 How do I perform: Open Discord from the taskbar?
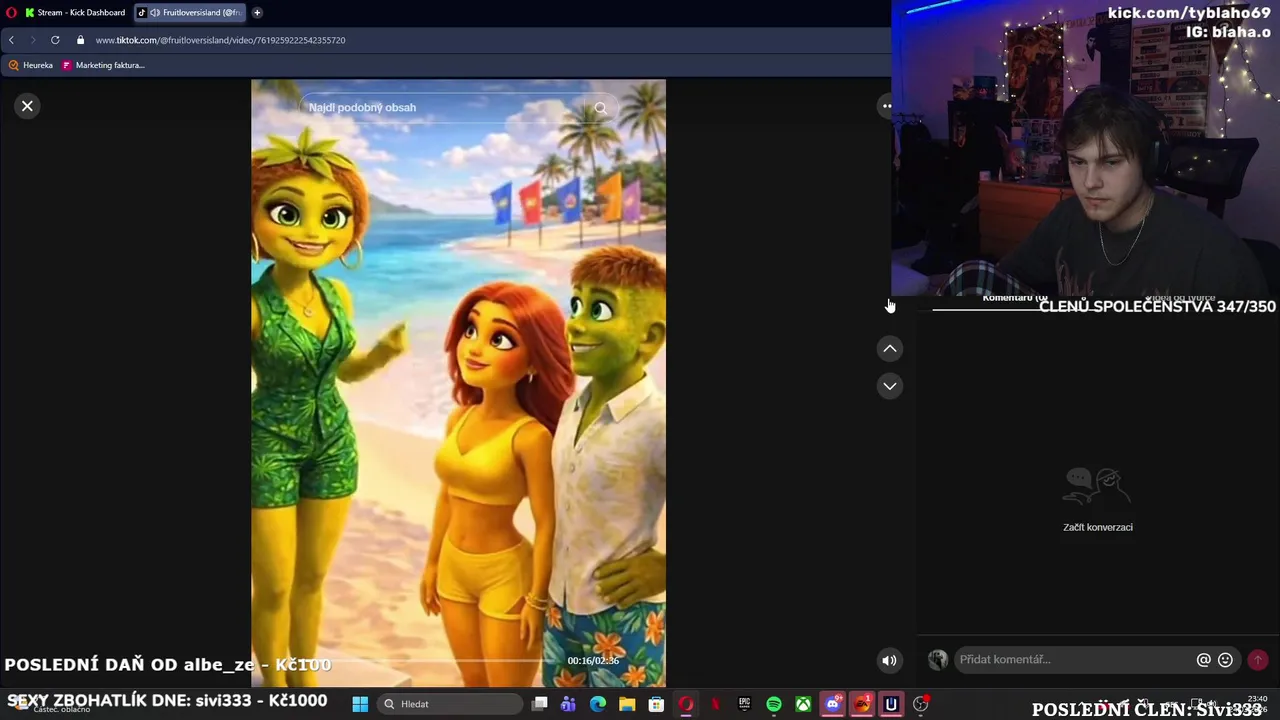832,704
